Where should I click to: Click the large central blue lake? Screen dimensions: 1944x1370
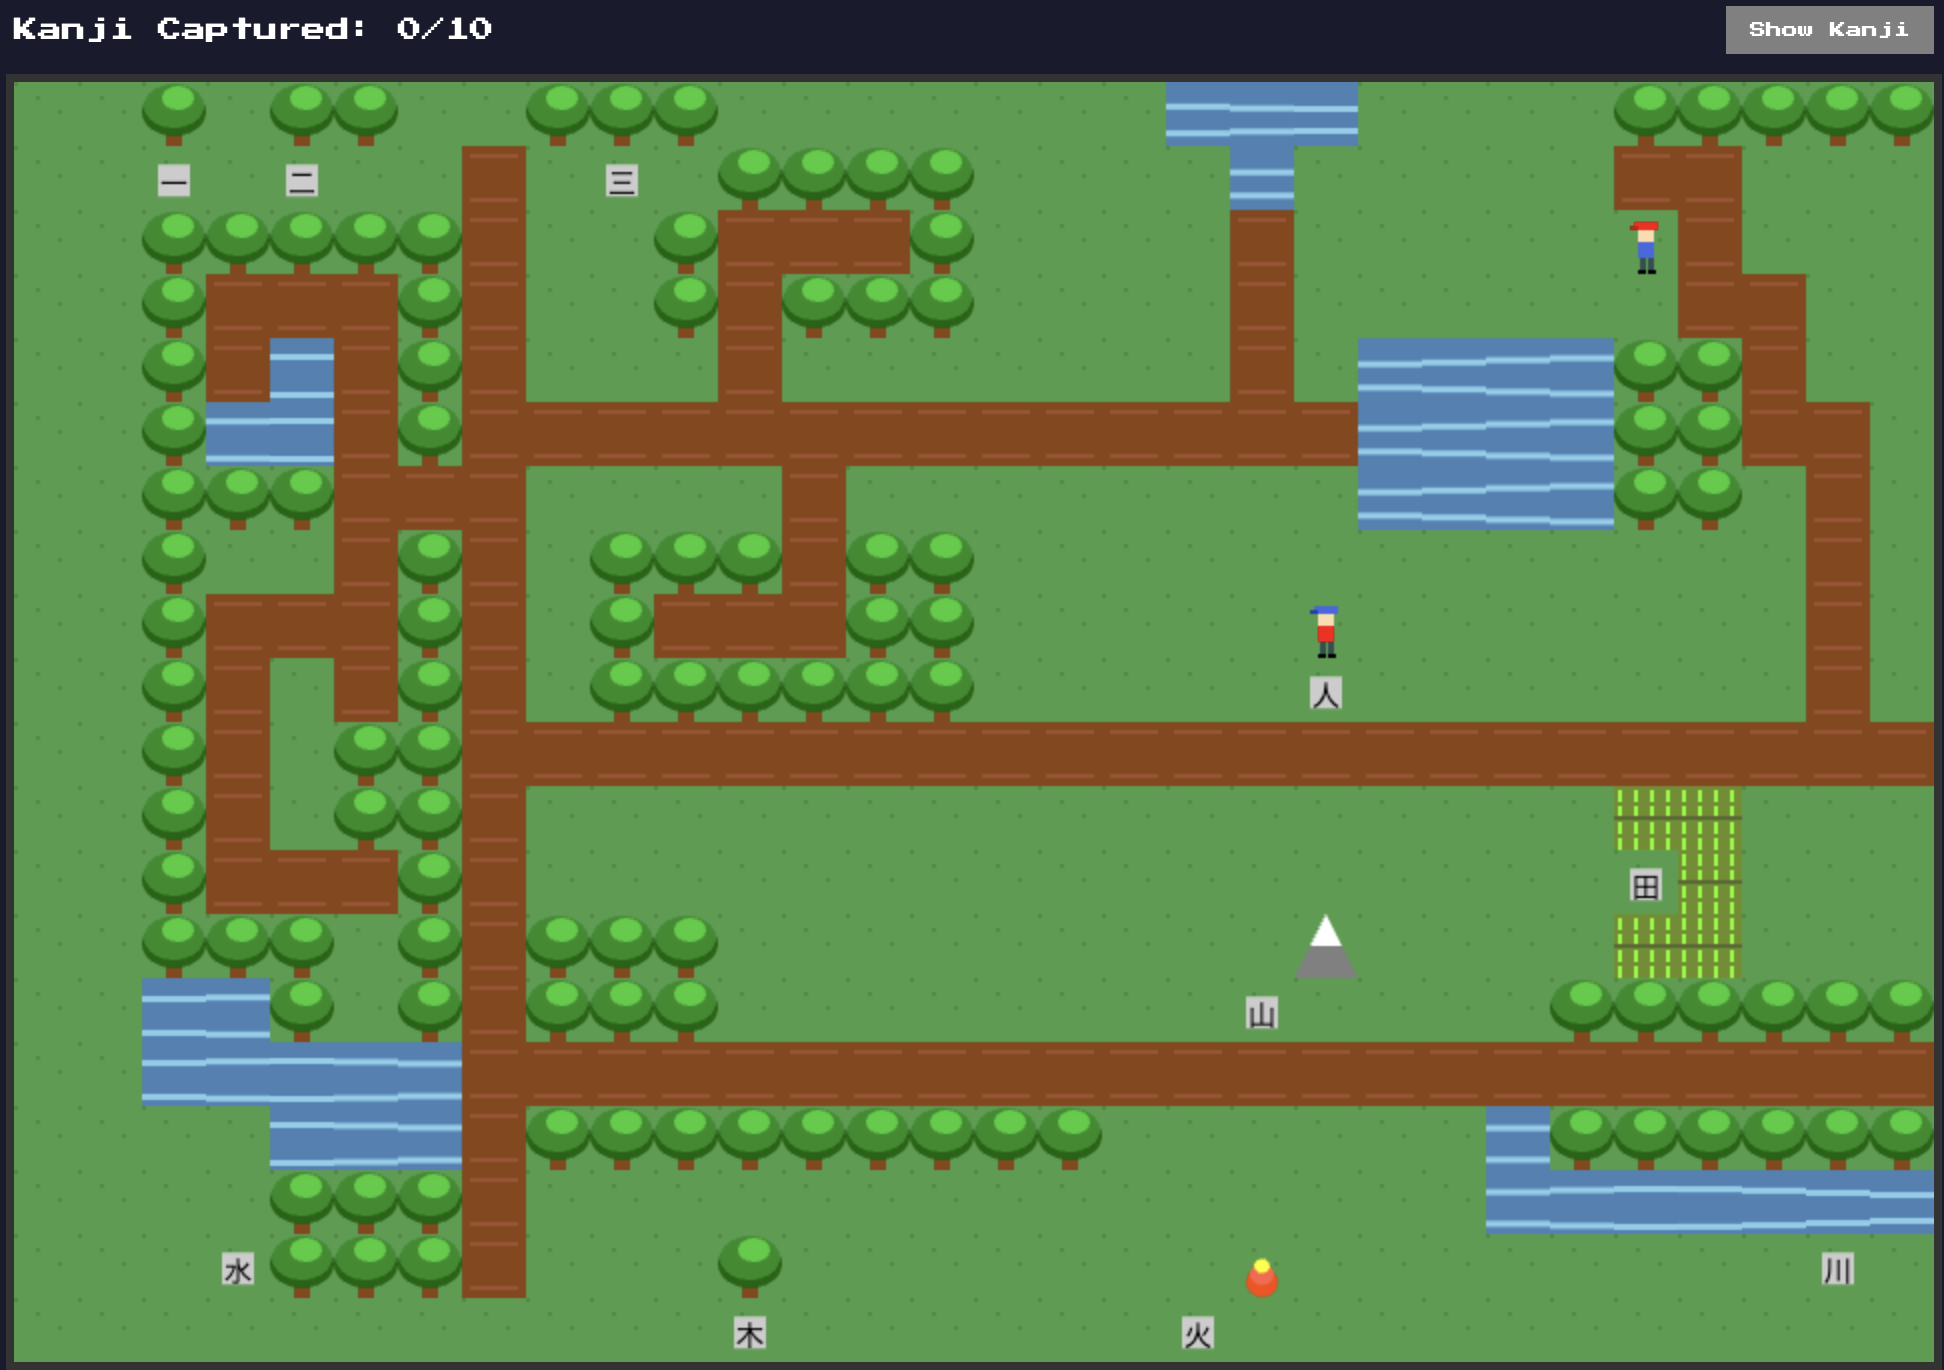(x=1485, y=433)
